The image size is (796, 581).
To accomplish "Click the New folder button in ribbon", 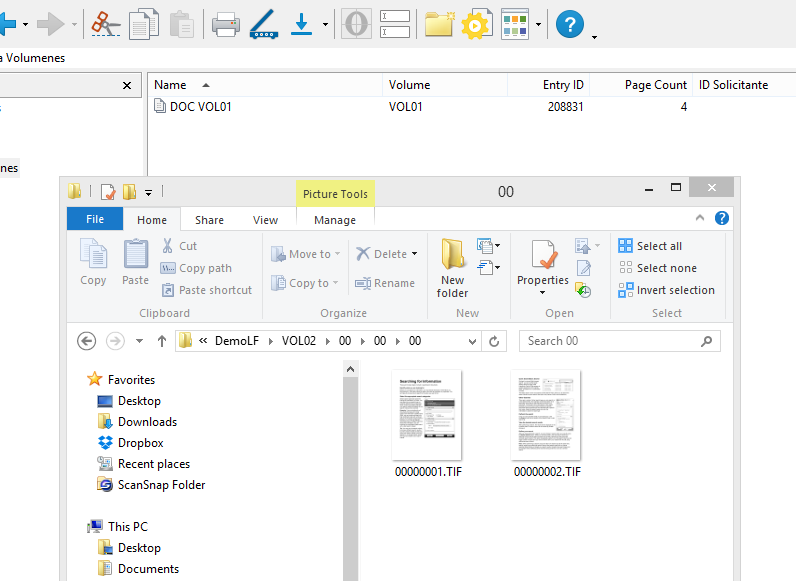I will 452,268.
